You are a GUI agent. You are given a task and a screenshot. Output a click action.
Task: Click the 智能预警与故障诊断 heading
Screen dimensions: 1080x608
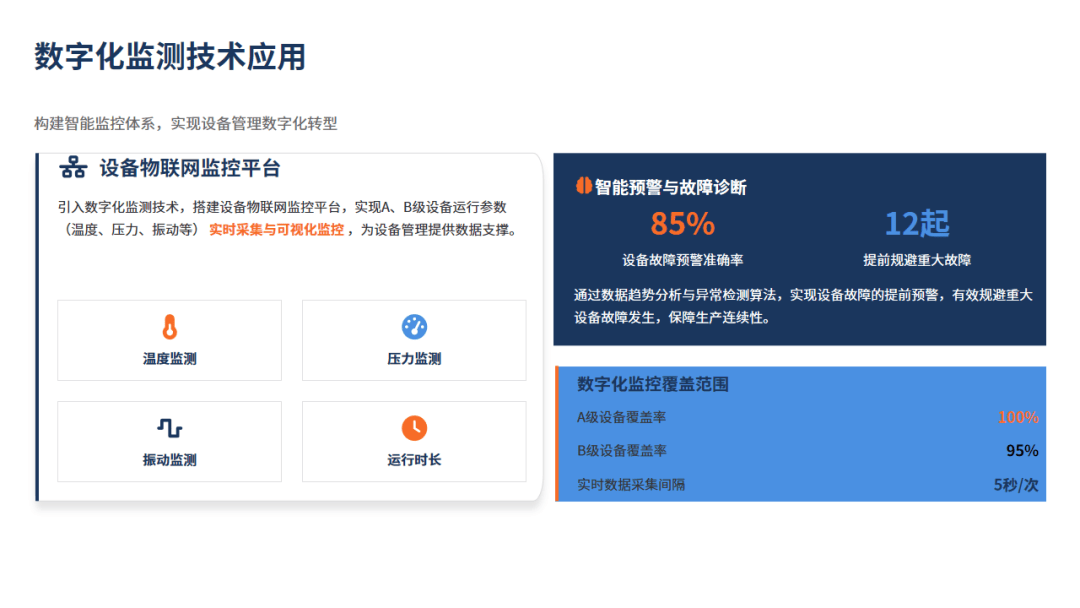coord(671,187)
